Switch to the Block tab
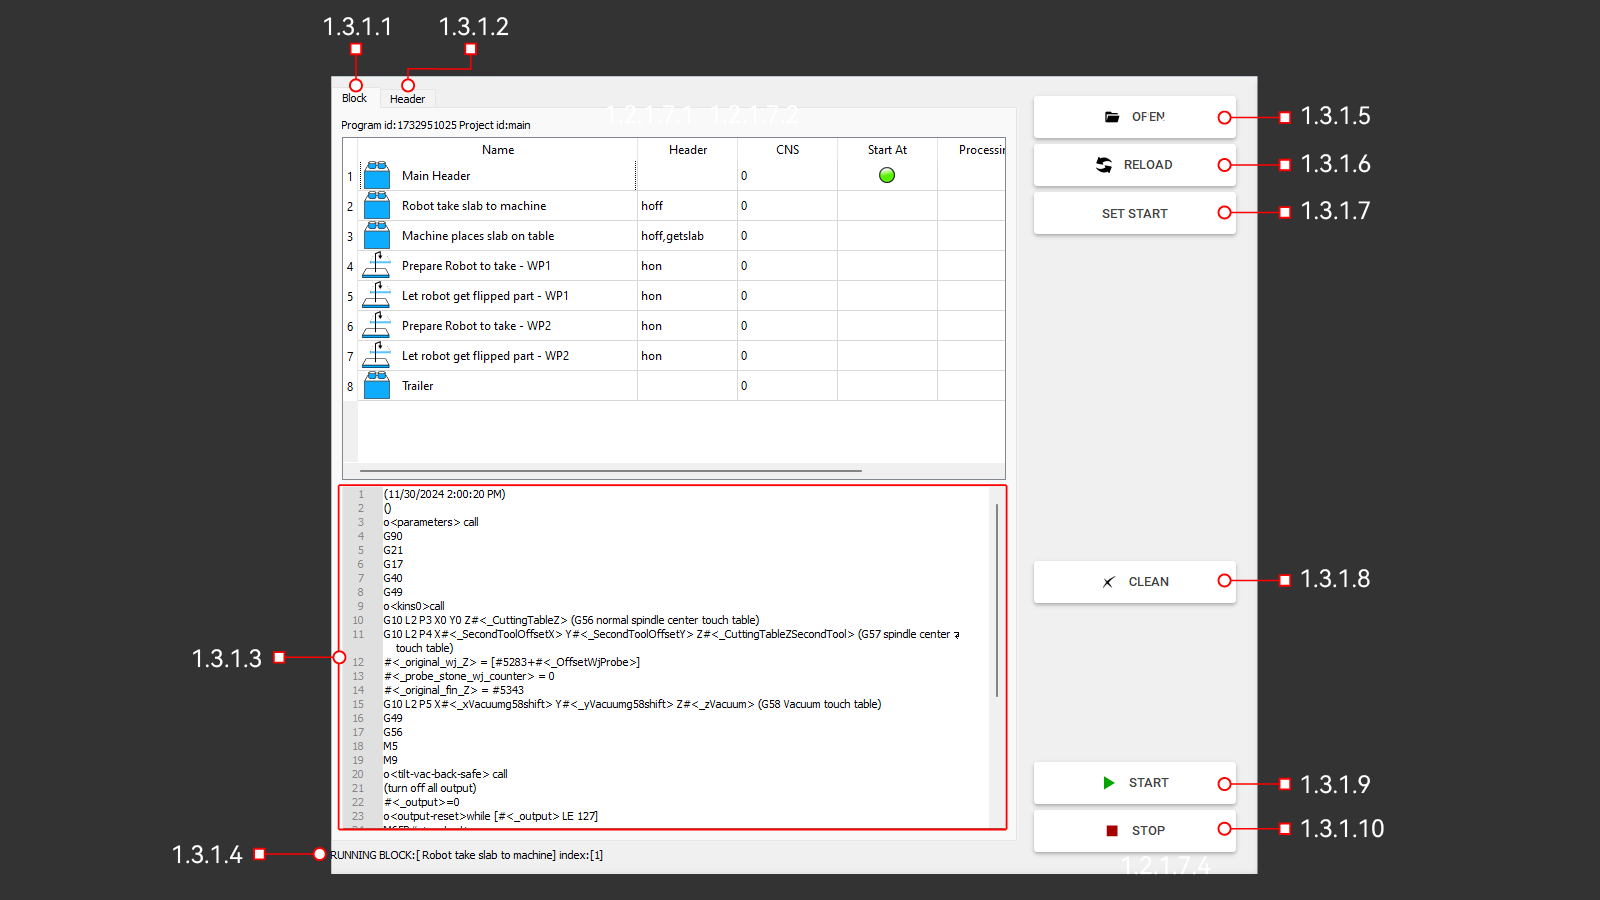The width and height of the screenshot is (1600, 900). [x=354, y=98]
